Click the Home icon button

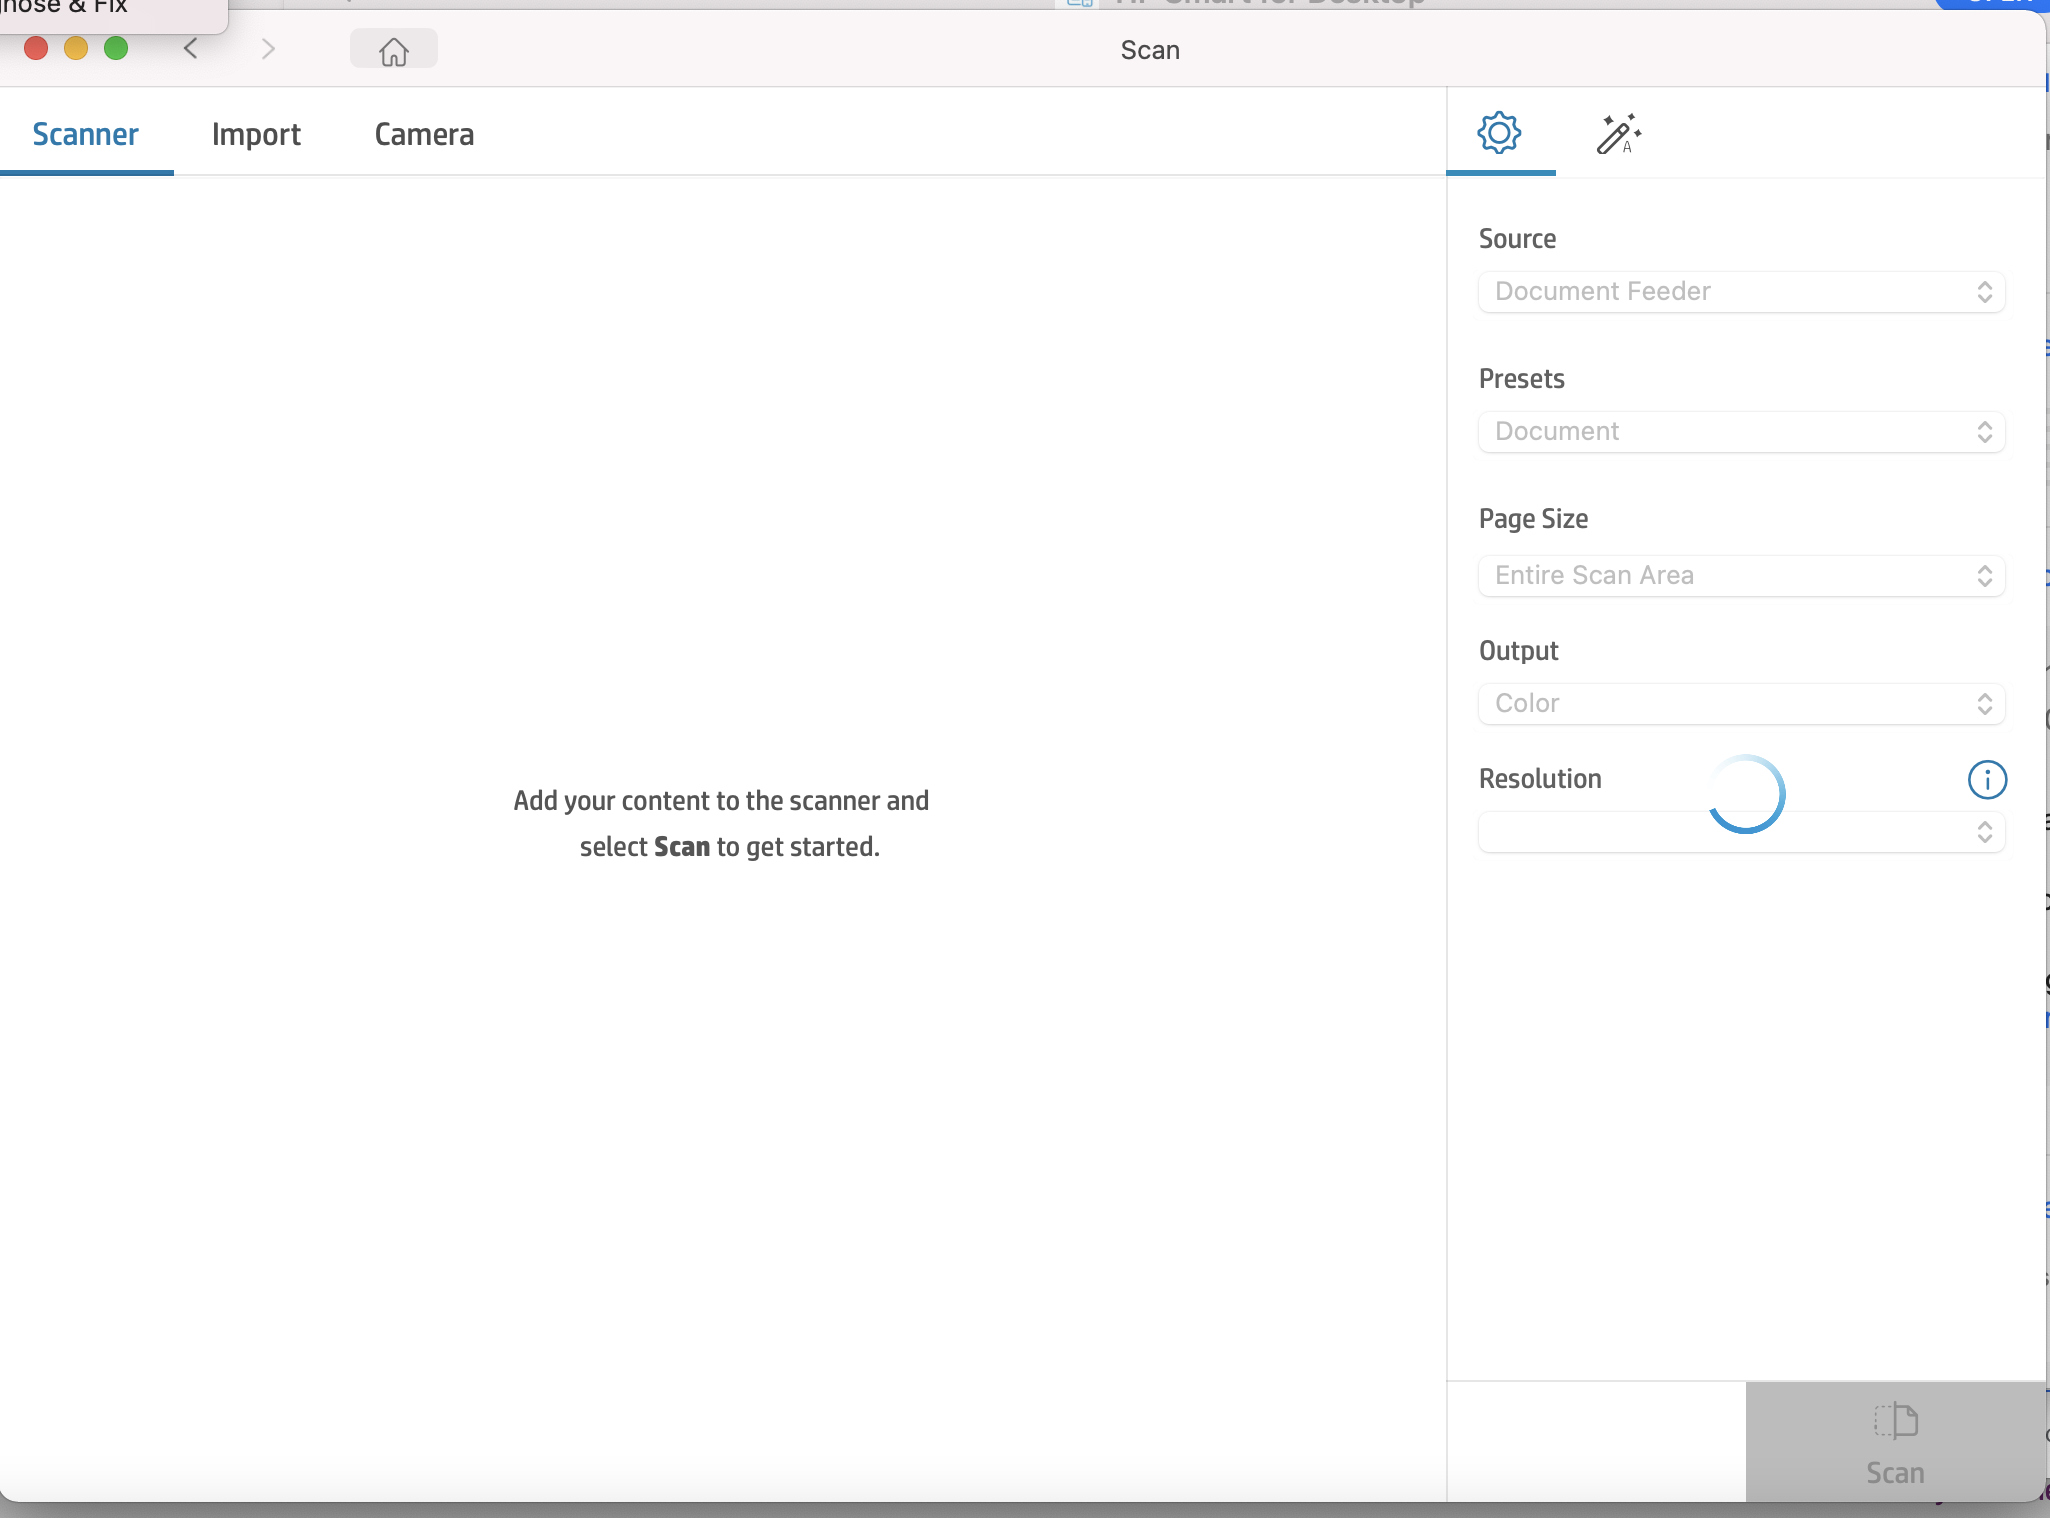click(394, 50)
